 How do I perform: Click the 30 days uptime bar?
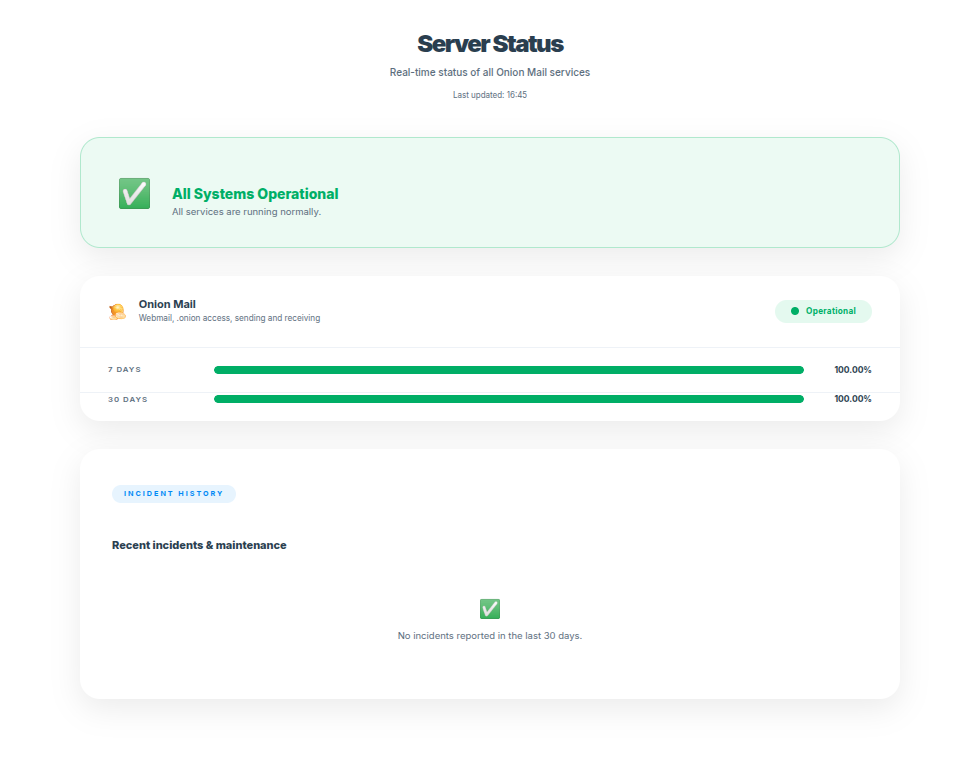[509, 399]
